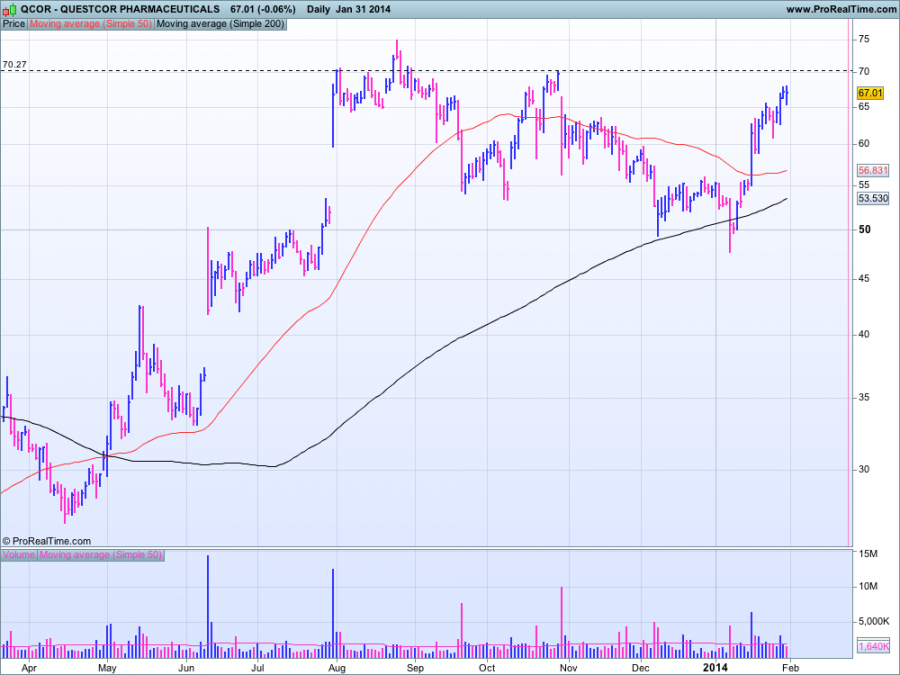Click the © ProRealTime.com copyright text

click(x=46, y=541)
